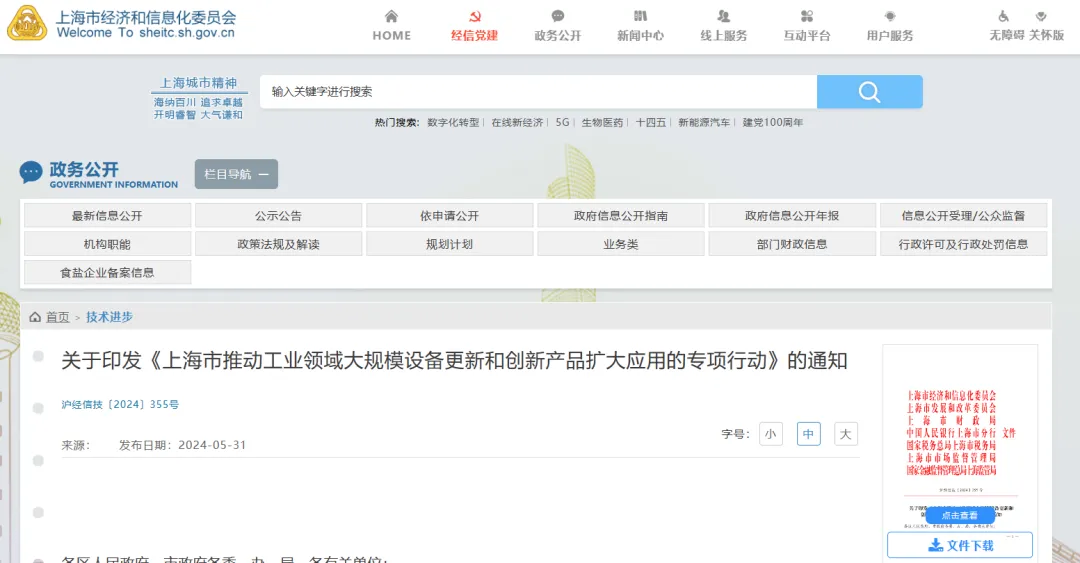
Task: Search hot keyword 十四五
Action: (650, 122)
